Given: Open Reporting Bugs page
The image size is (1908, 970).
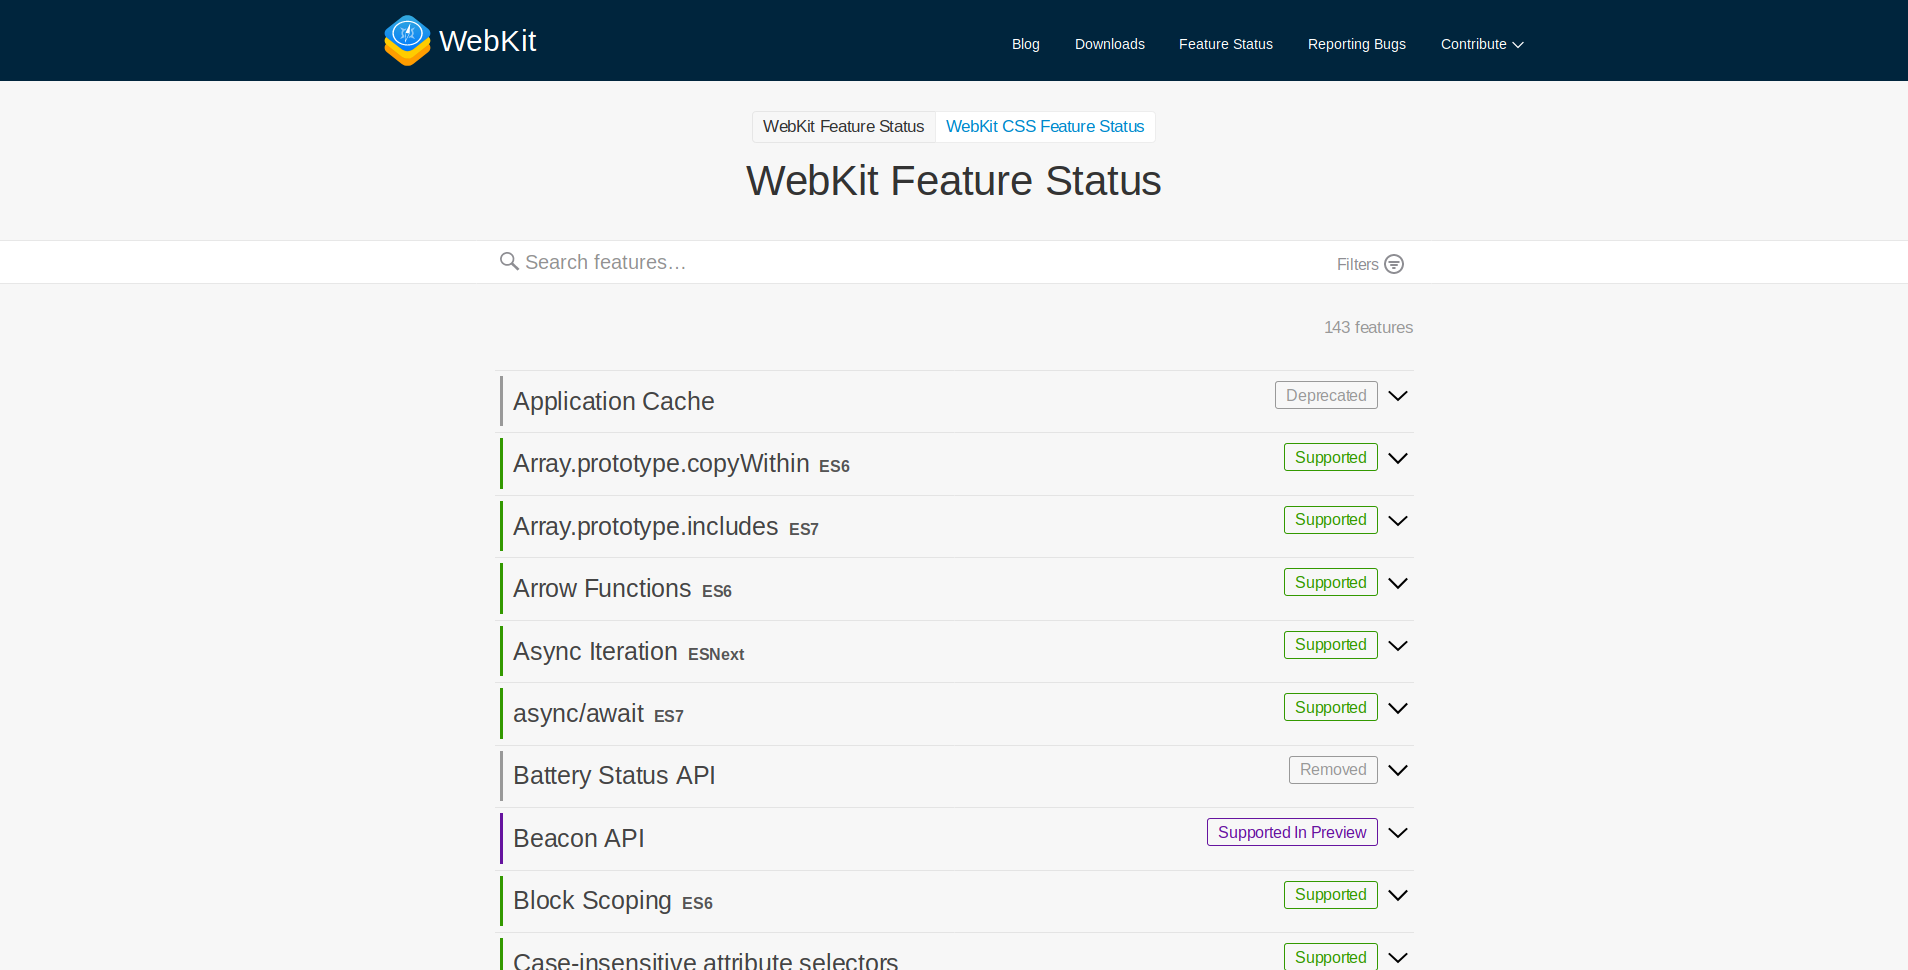Looking at the screenshot, I should pos(1357,44).
